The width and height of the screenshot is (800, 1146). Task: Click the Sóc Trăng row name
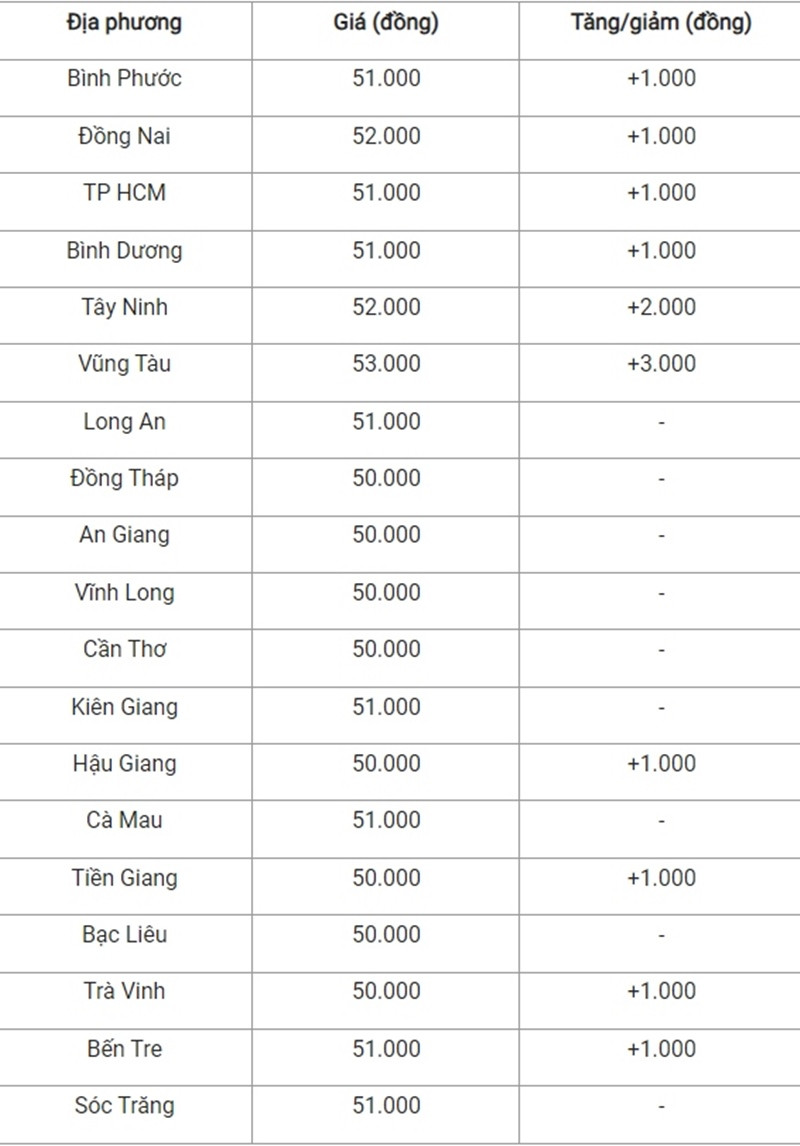coord(124,1106)
